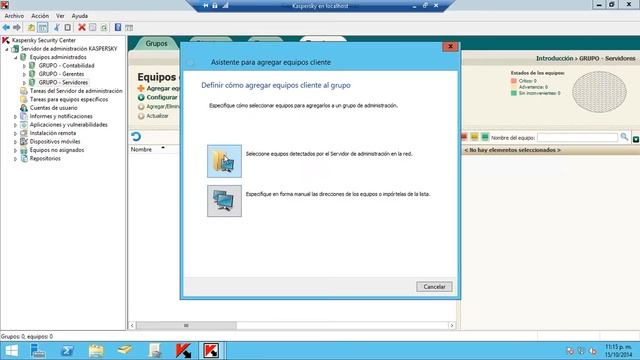640x360 pixels.
Task: Click the action pane toolbar icon
Action: coord(129,27)
